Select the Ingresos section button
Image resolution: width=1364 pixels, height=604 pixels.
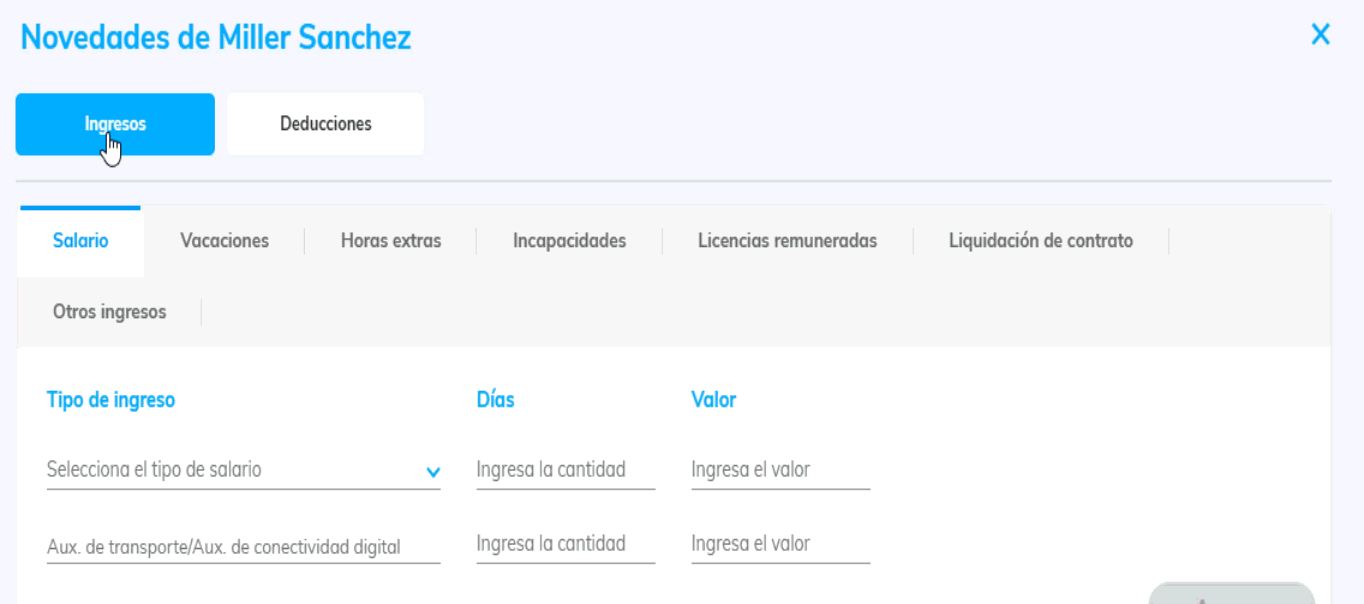point(115,124)
